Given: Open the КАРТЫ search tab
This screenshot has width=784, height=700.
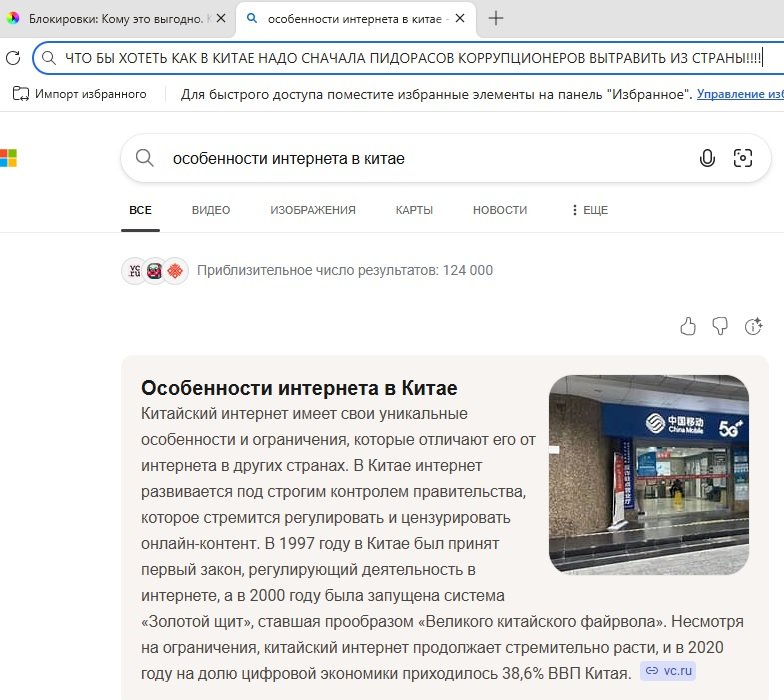Looking at the screenshot, I should [414, 210].
